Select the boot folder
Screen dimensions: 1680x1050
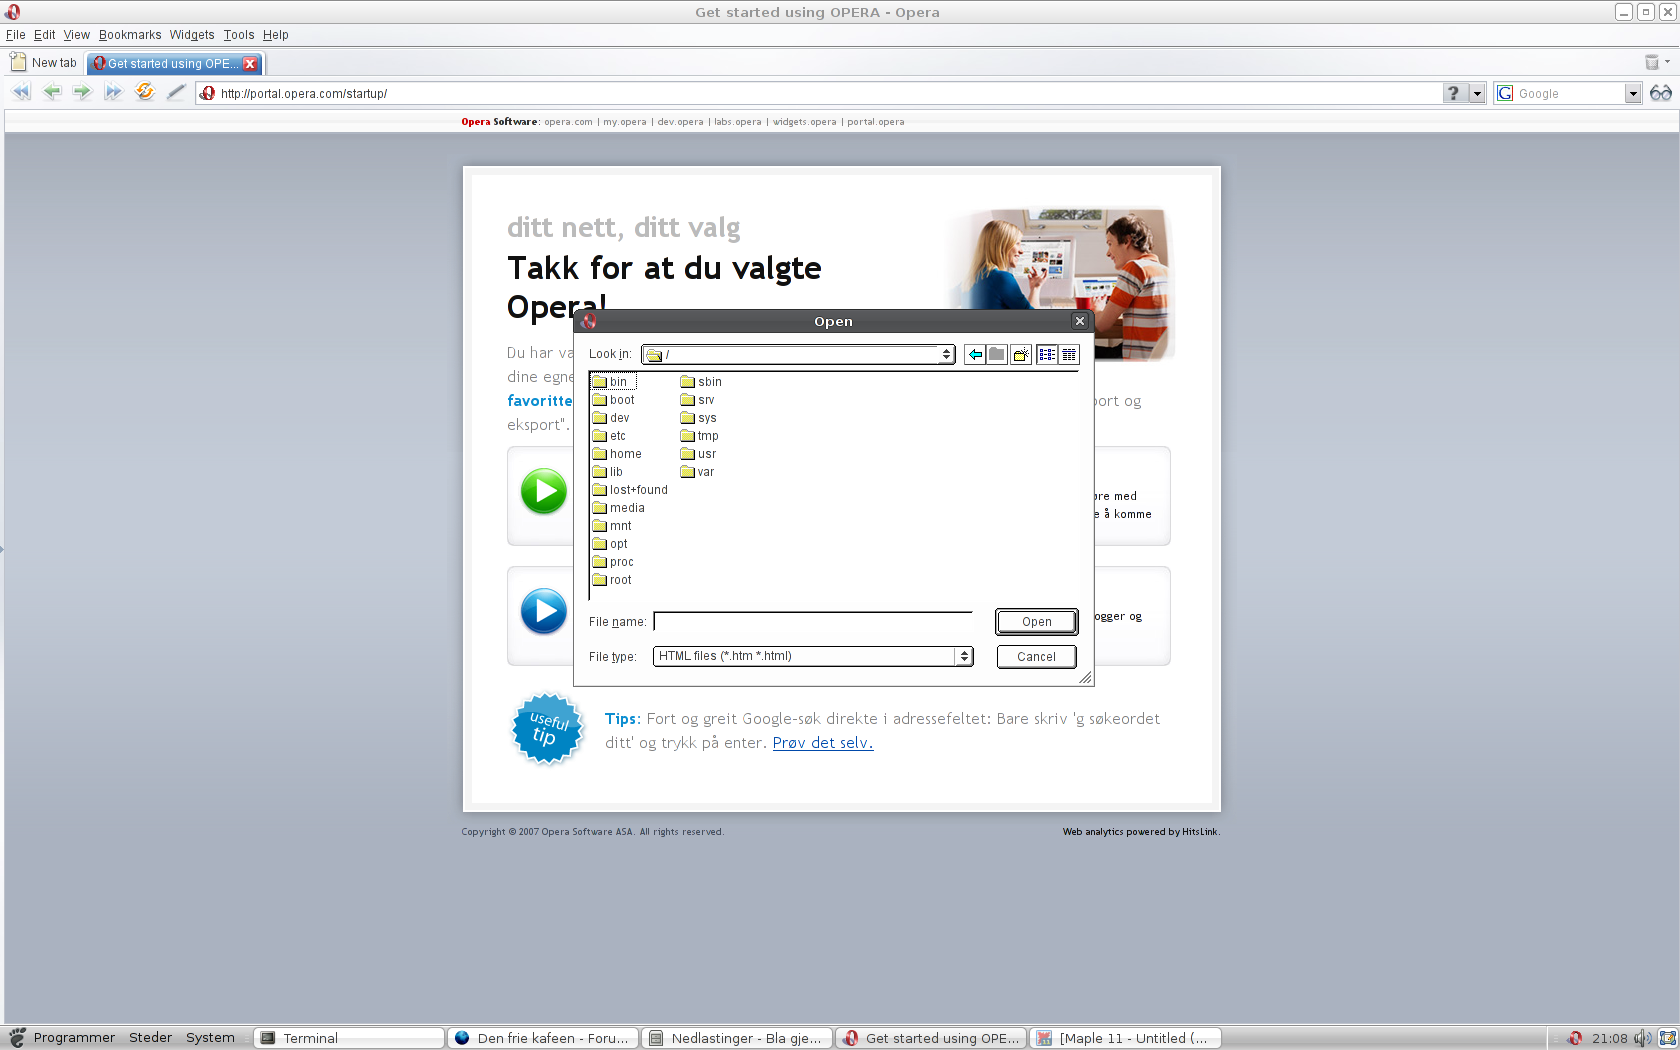(613, 400)
